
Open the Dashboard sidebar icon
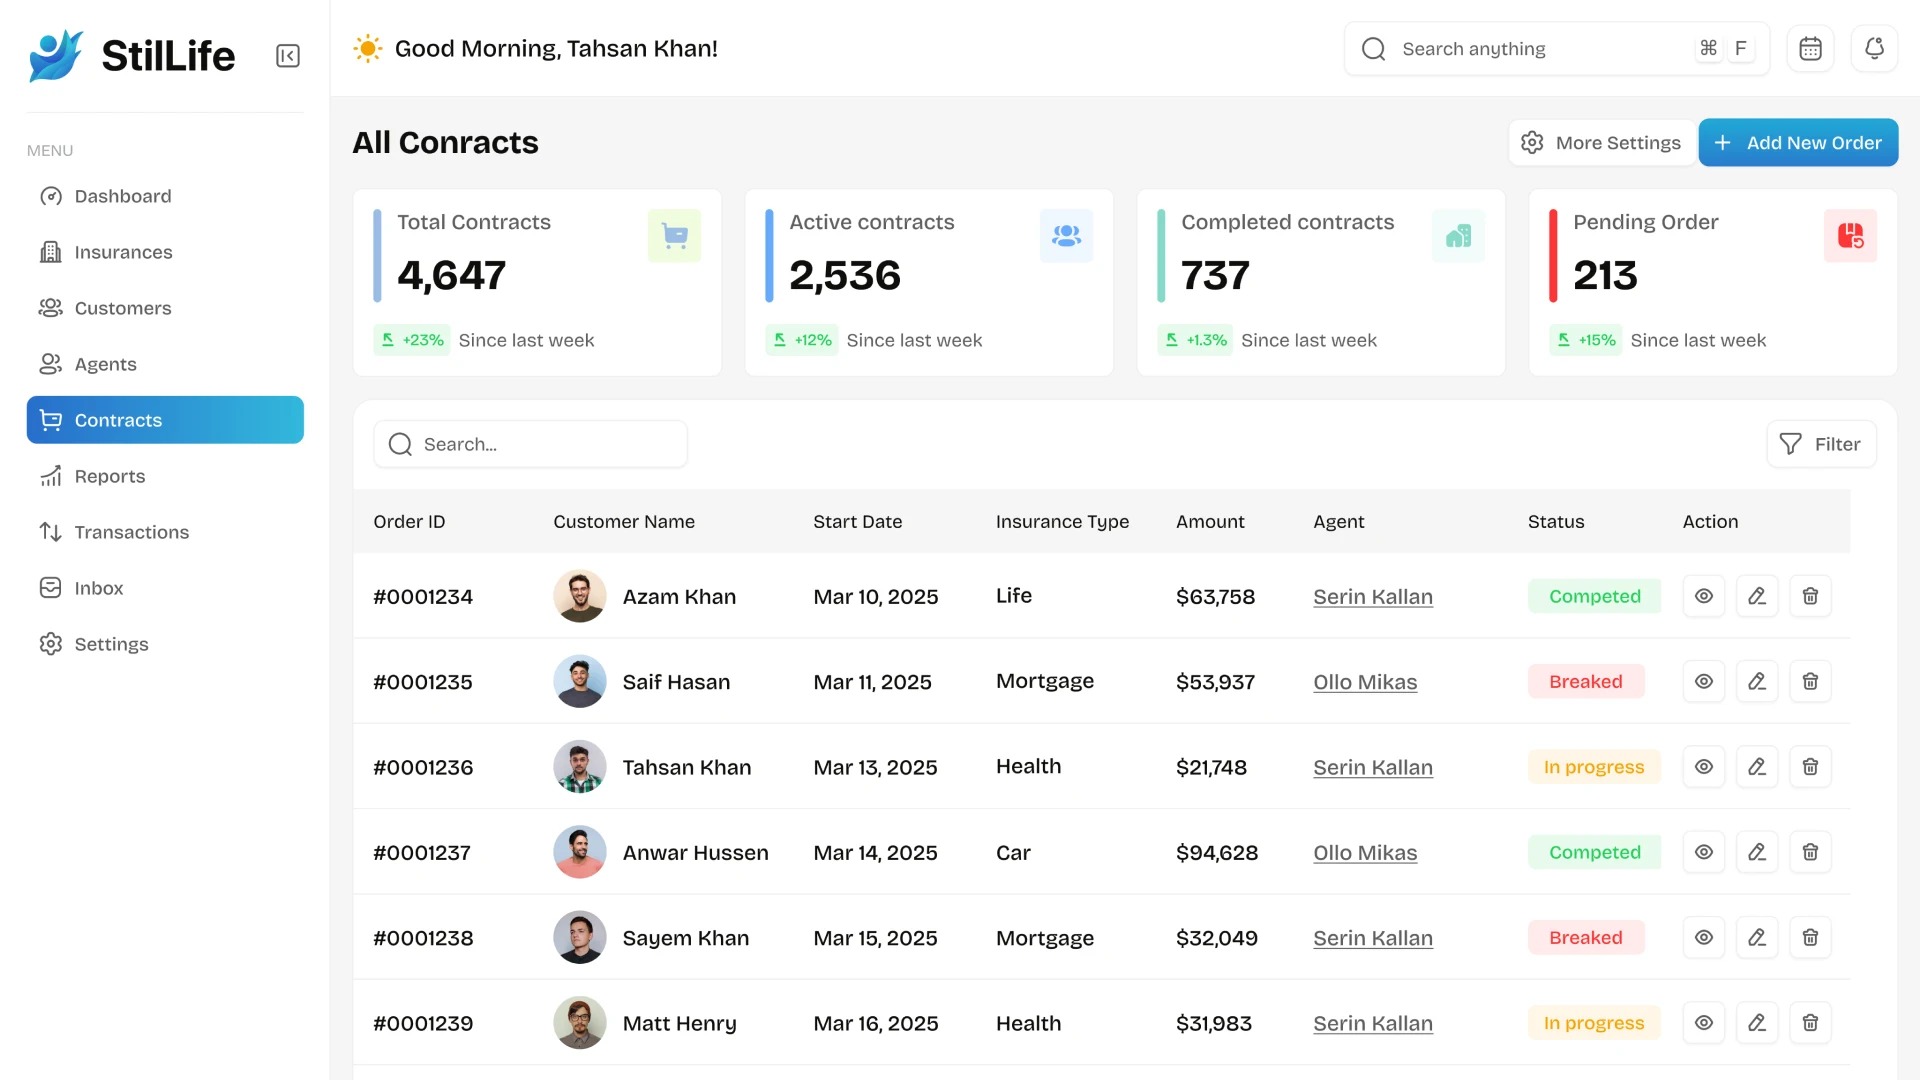tap(51, 196)
